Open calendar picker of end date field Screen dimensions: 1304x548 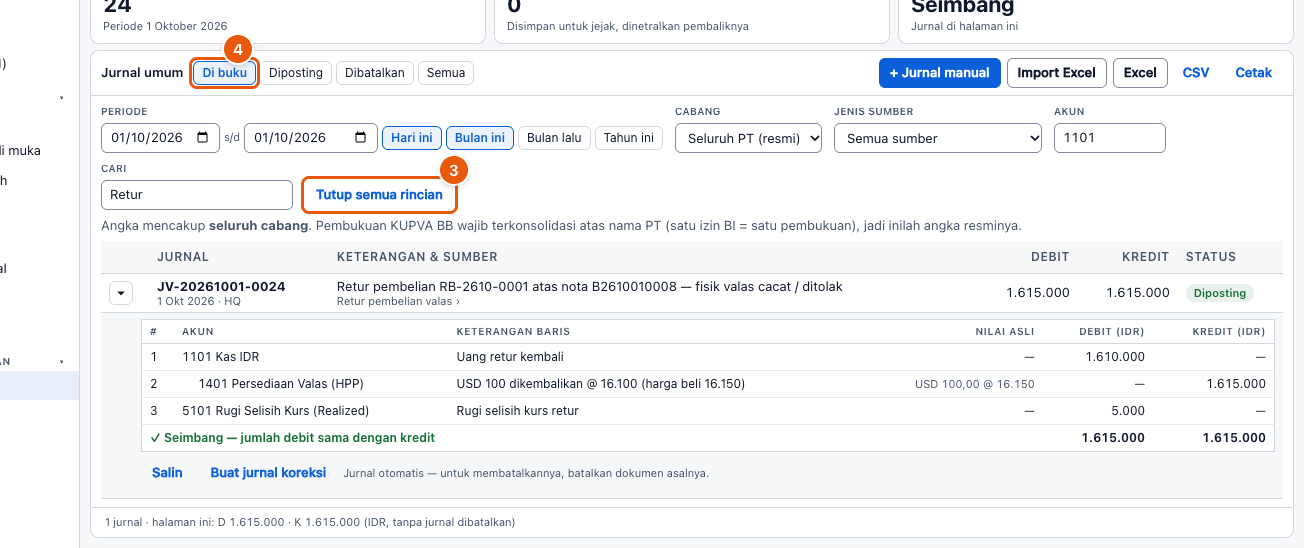click(x=360, y=138)
